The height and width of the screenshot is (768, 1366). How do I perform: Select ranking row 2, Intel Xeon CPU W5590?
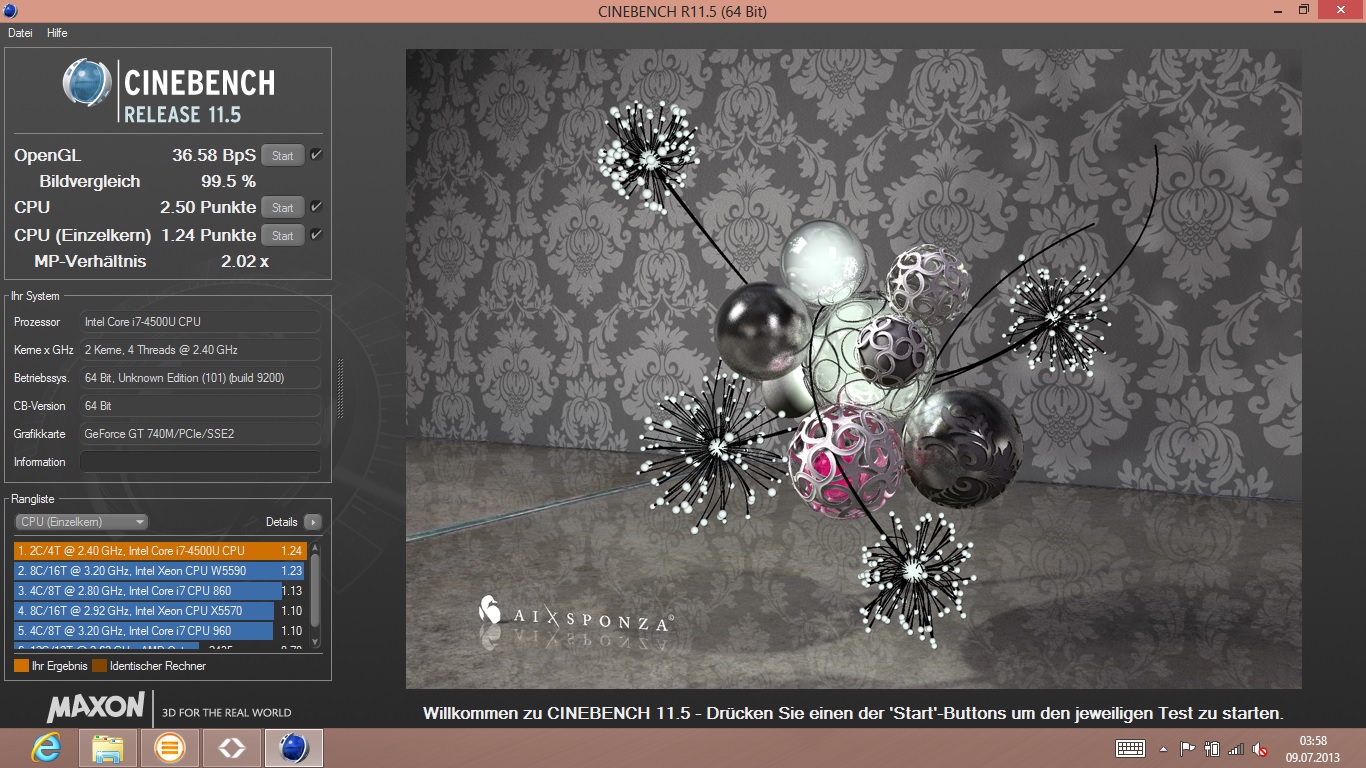[160, 571]
